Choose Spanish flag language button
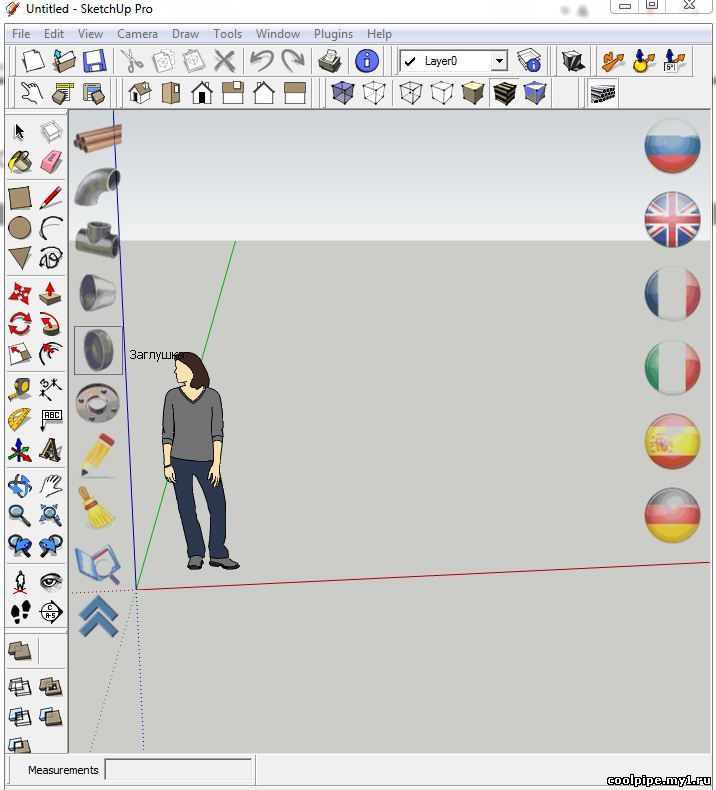 (672, 441)
